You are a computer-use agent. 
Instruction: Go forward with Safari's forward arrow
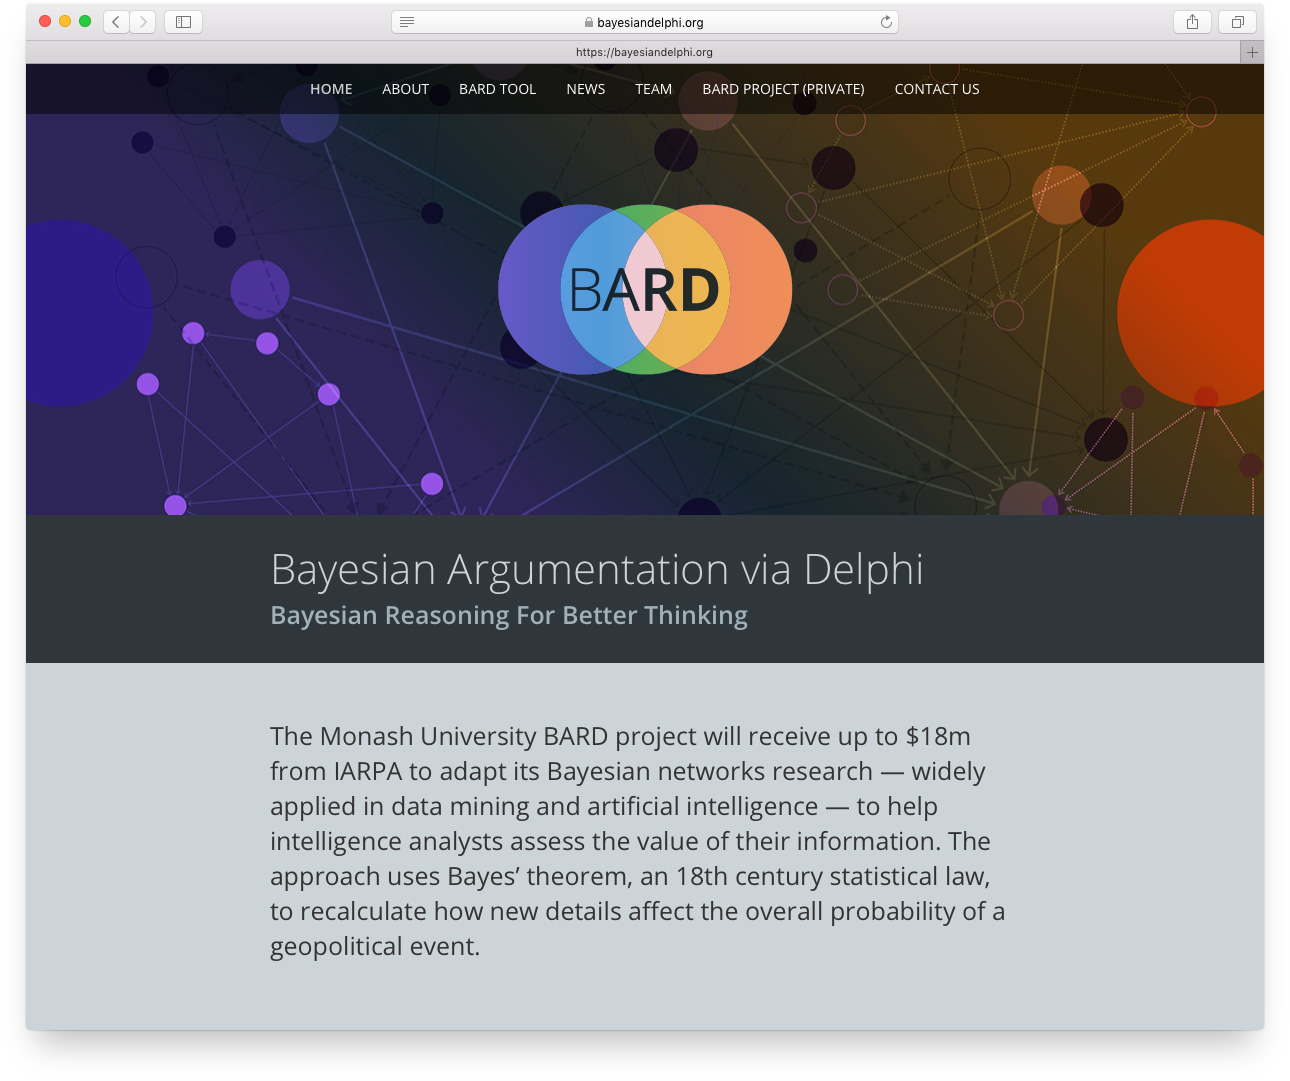click(x=143, y=22)
